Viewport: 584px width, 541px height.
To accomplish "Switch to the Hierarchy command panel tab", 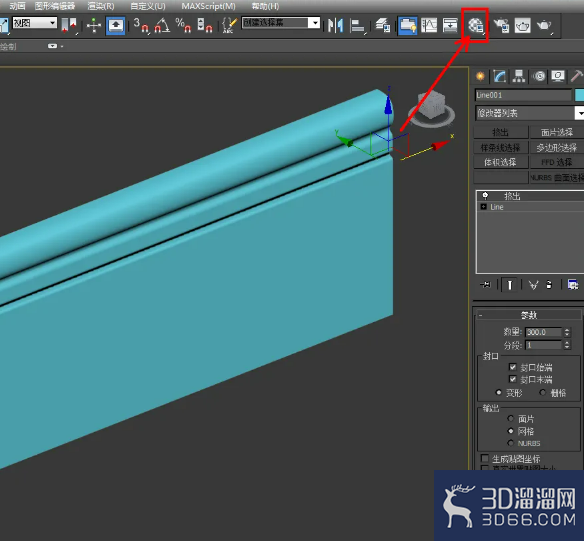I will (x=519, y=76).
